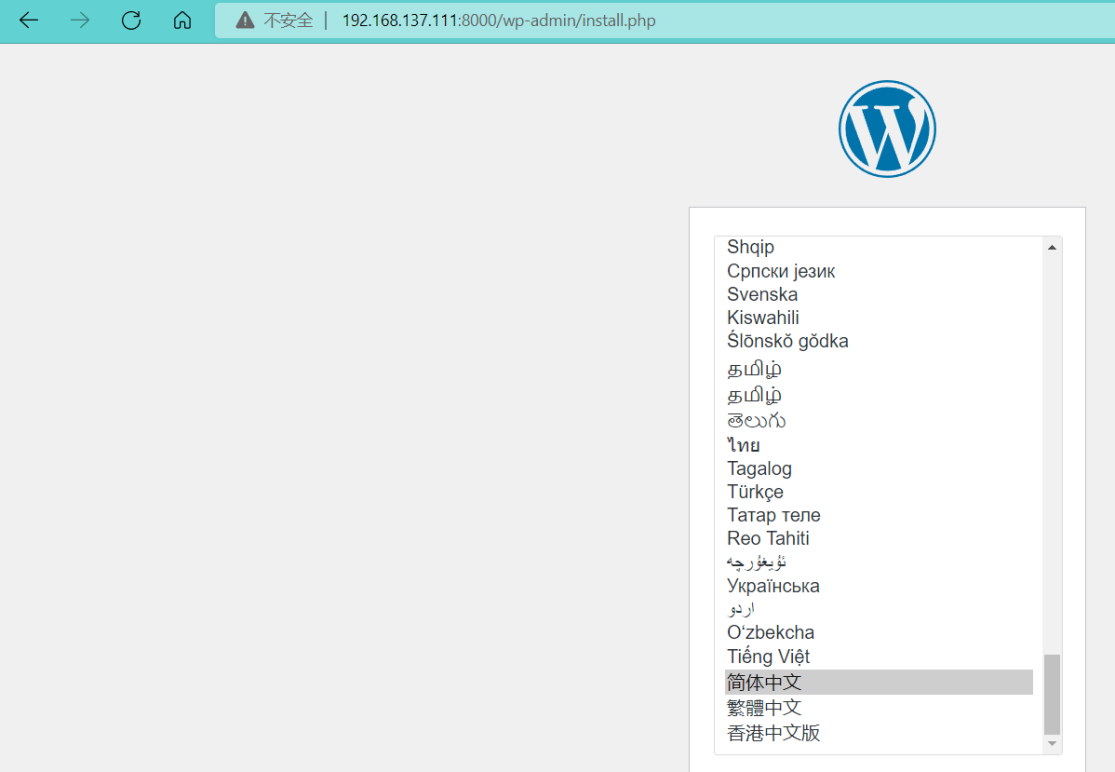
Task: Select 香港中文版 language option
Action: coord(879,733)
